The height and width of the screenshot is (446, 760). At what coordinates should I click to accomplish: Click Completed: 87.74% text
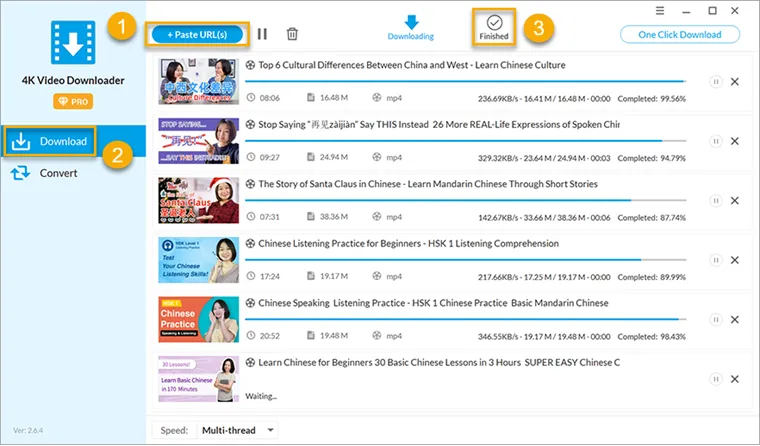click(651, 218)
